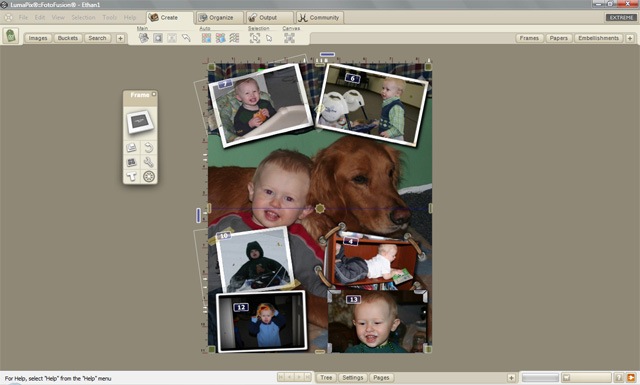Select photo frame labeled 7
The image size is (640, 385).
tap(260, 105)
